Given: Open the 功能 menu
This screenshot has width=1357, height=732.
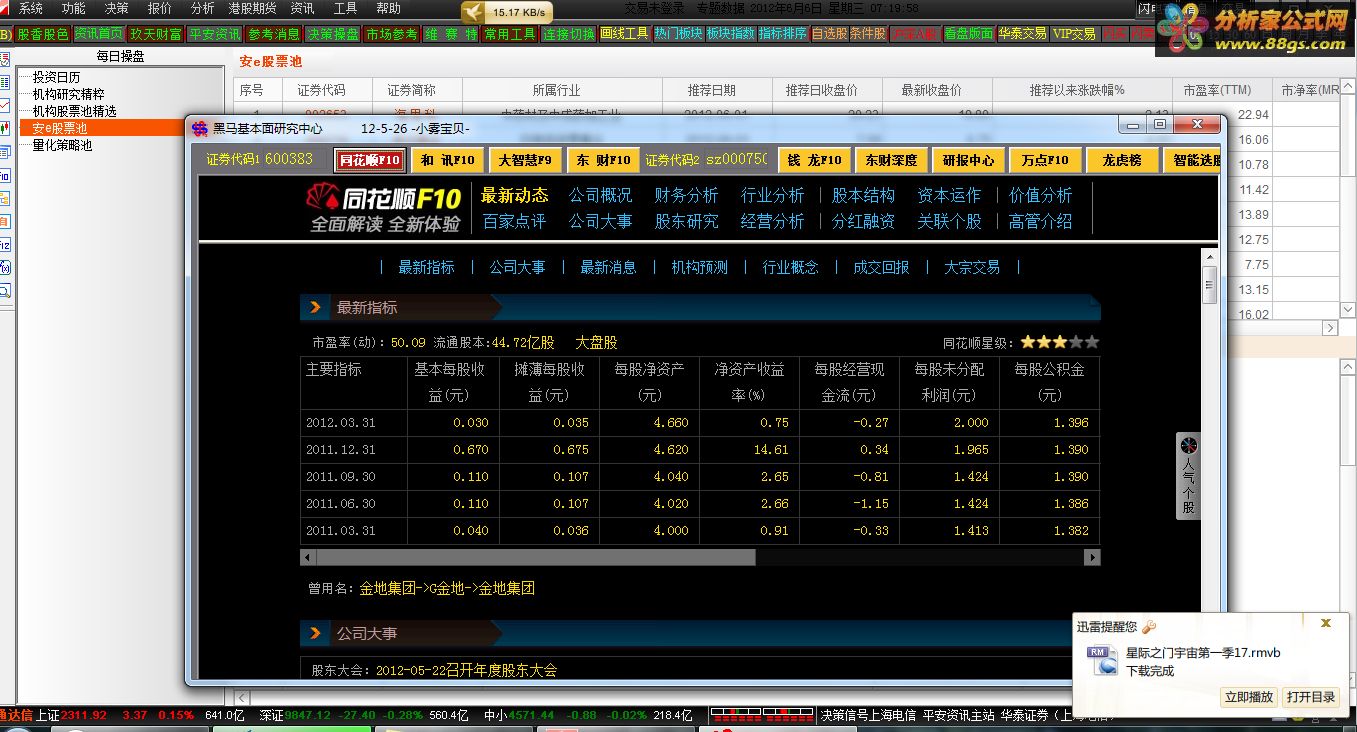Looking at the screenshot, I should (74, 8).
